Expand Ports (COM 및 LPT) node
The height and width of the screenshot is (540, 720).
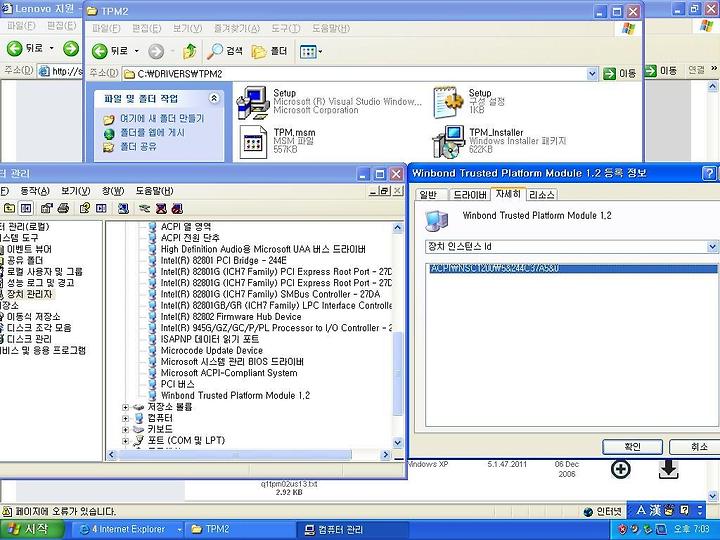click(125, 441)
